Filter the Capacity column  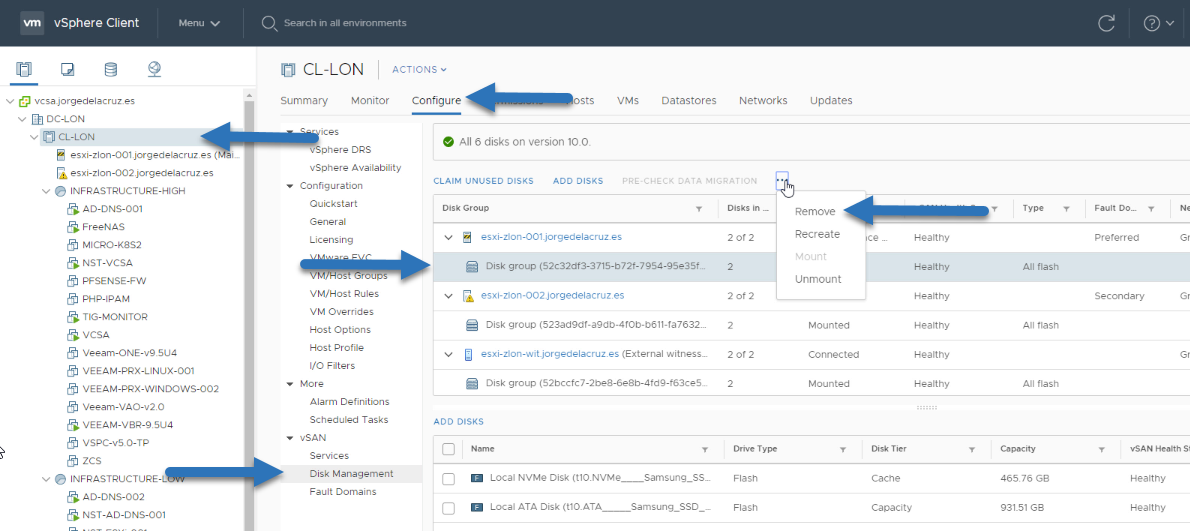(x=1100, y=450)
